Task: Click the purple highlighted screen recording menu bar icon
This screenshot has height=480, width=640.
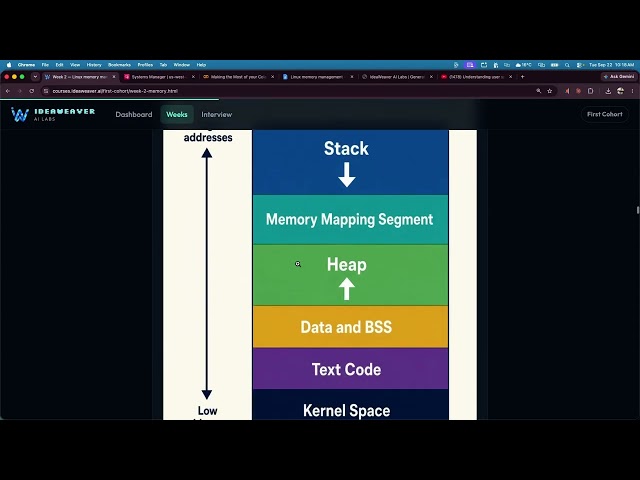Action: click(470, 65)
